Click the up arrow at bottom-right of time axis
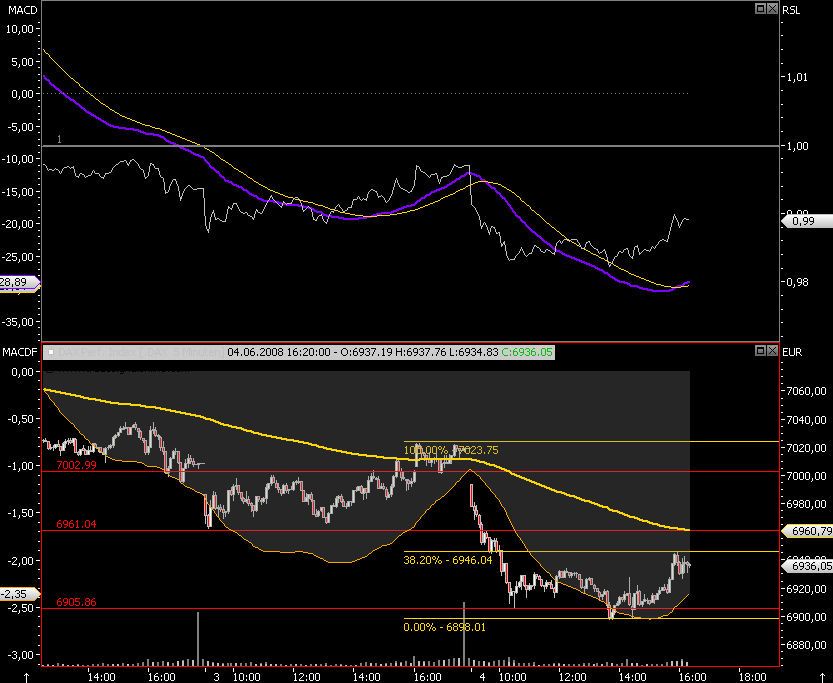 tap(823, 678)
